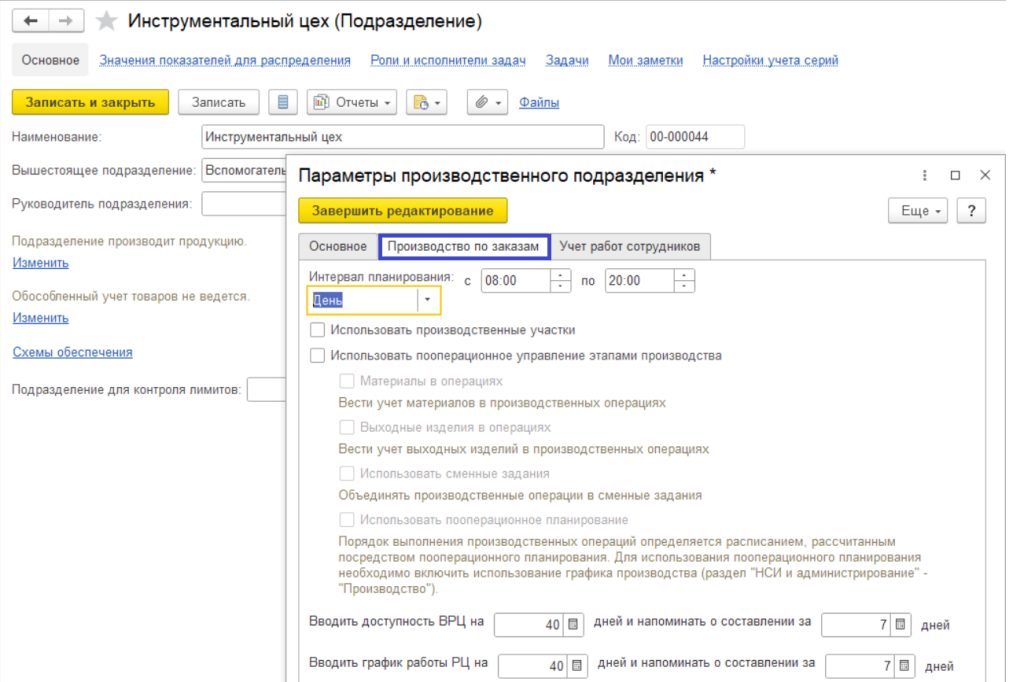
Task: Open help with the question mark button
Action: (x=971, y=211)
